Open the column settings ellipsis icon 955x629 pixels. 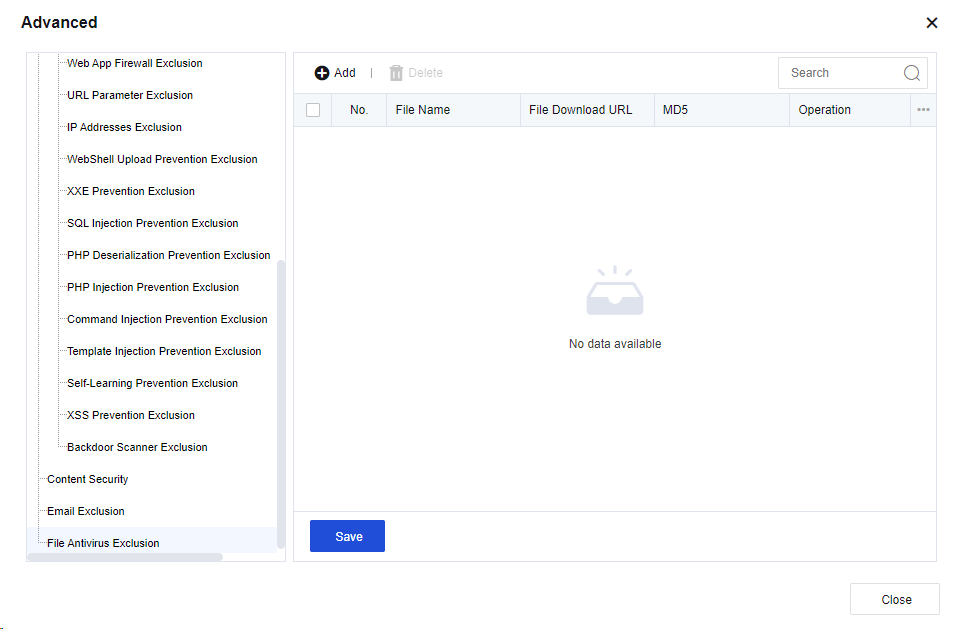923,110
